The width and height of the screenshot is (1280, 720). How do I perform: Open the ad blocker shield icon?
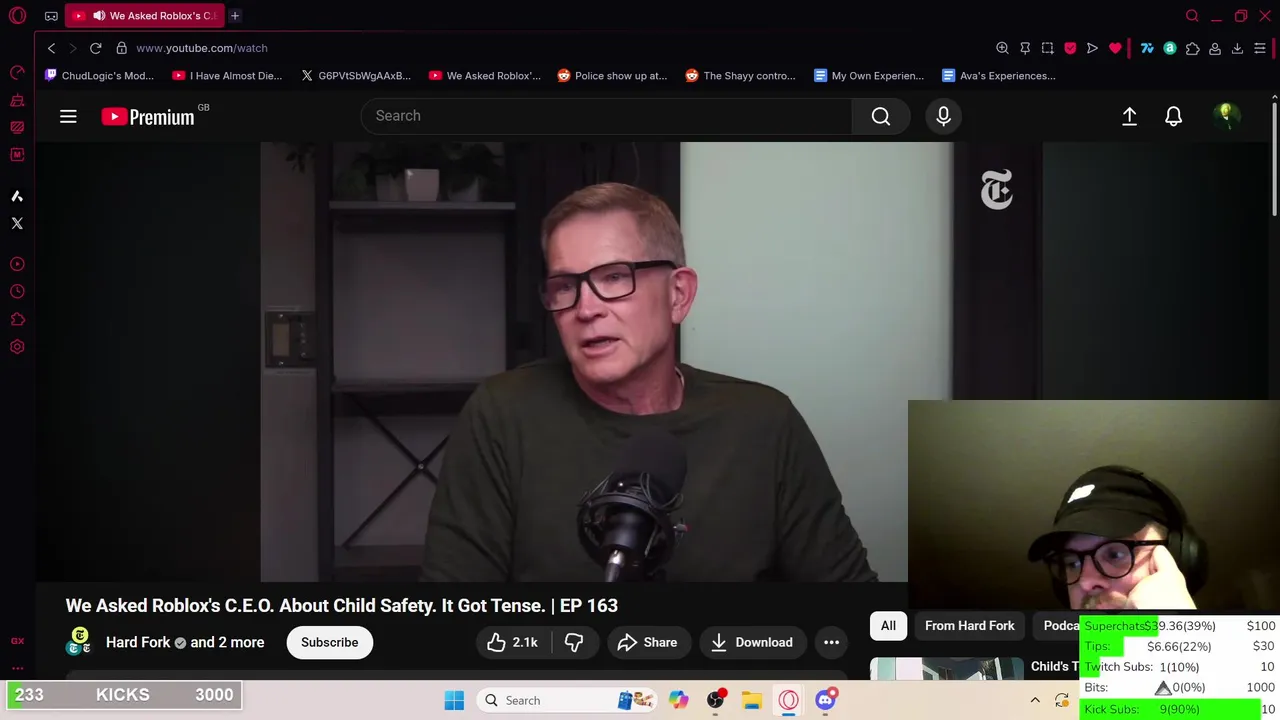(1070, 48)
